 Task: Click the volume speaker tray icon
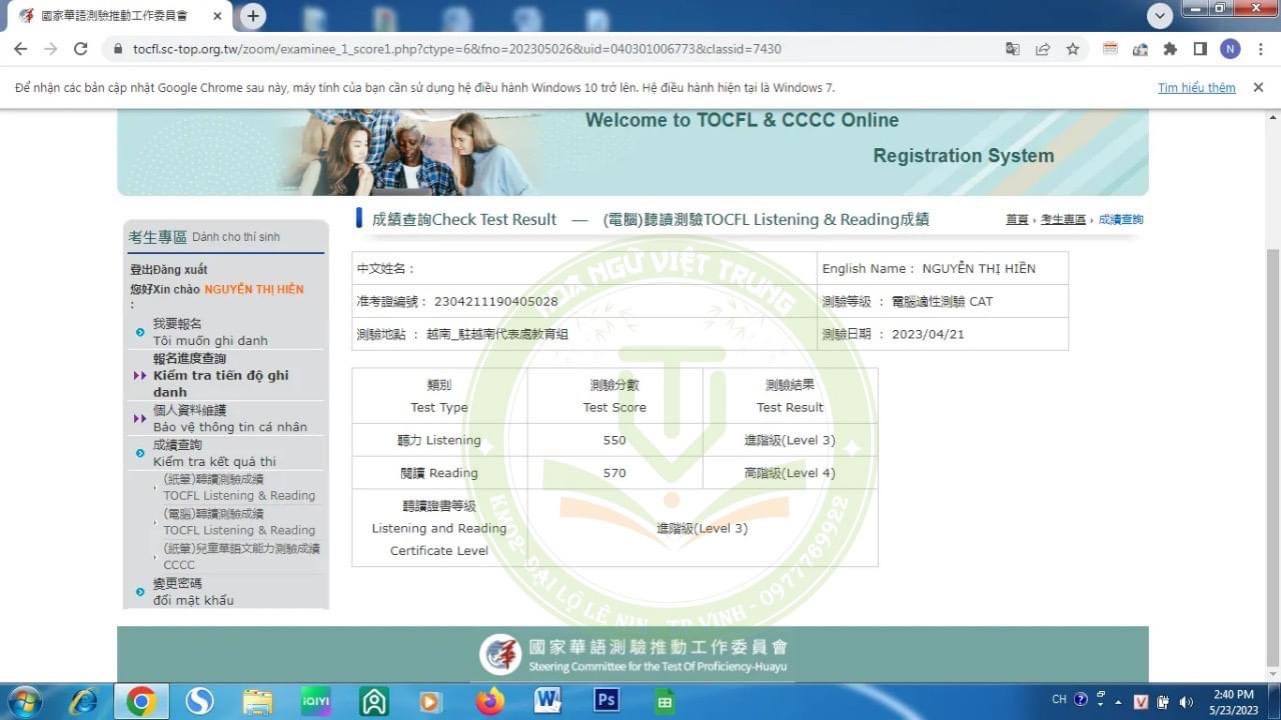tap(1186, 701)
